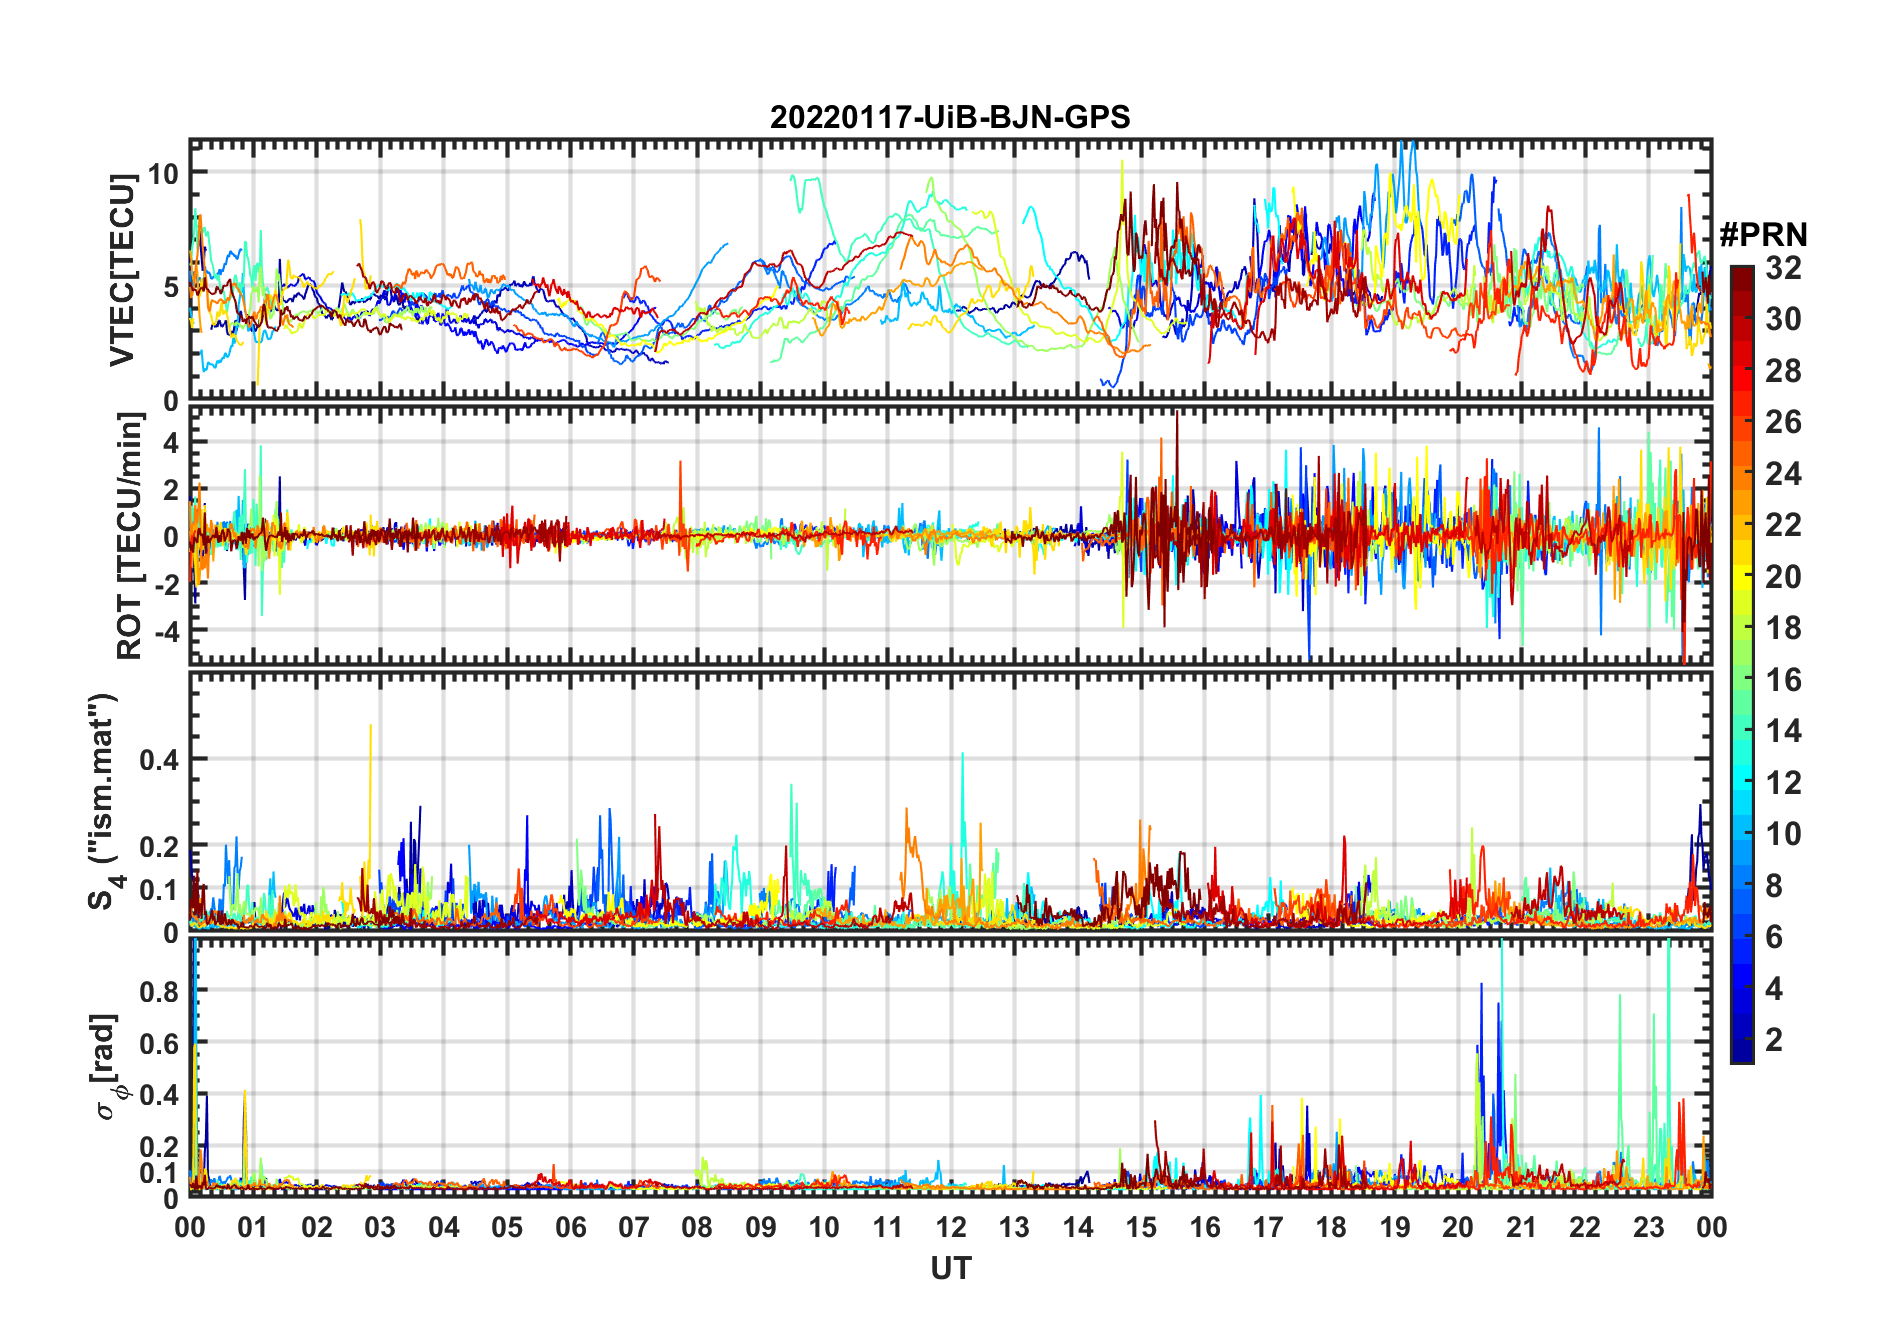Select UT axis hour label 19
Image resolution: width=1902 pixels, height=1330 pixels.
(1395, 1228)
